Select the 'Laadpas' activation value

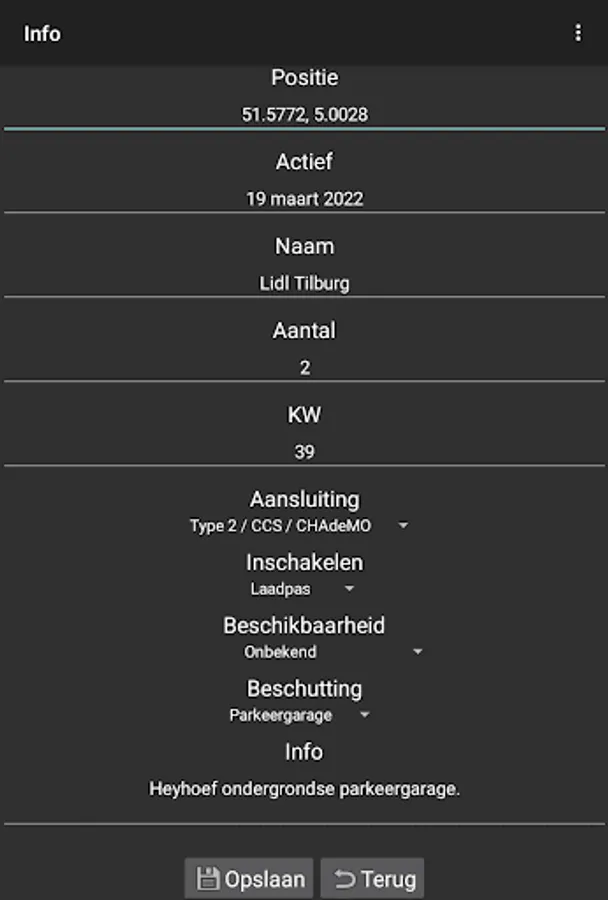pyautogui.click(x=280, y=589)
